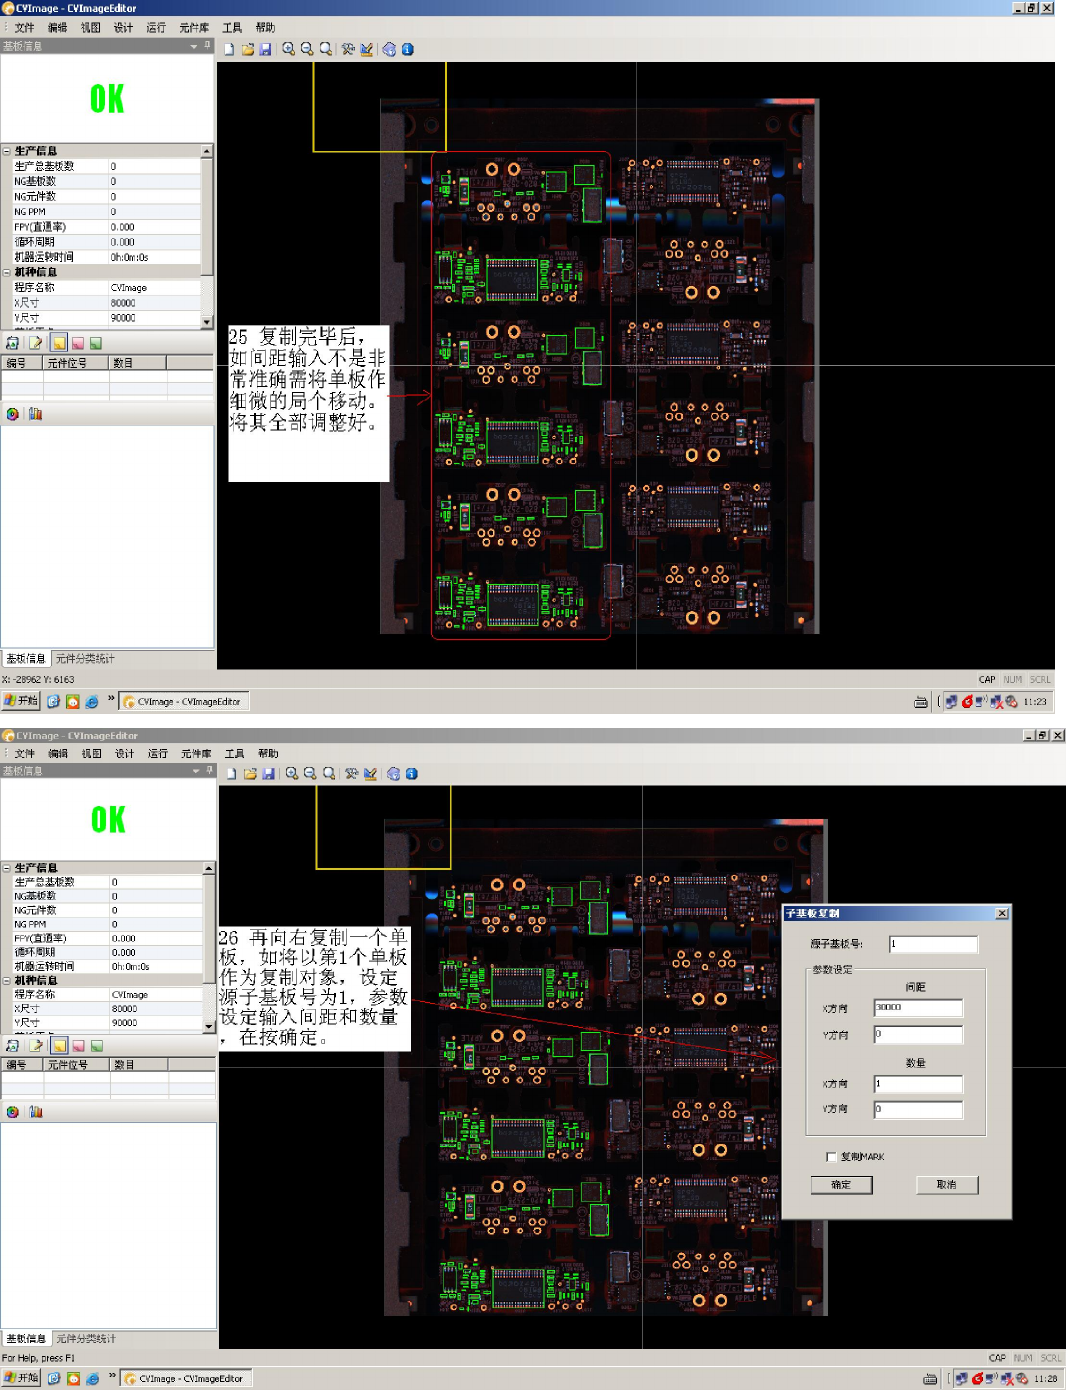Click Internet Explorer icon on upper taskbar quick launch
Viewport: 1066px width, 1390px height.
(x=92, y=702)
